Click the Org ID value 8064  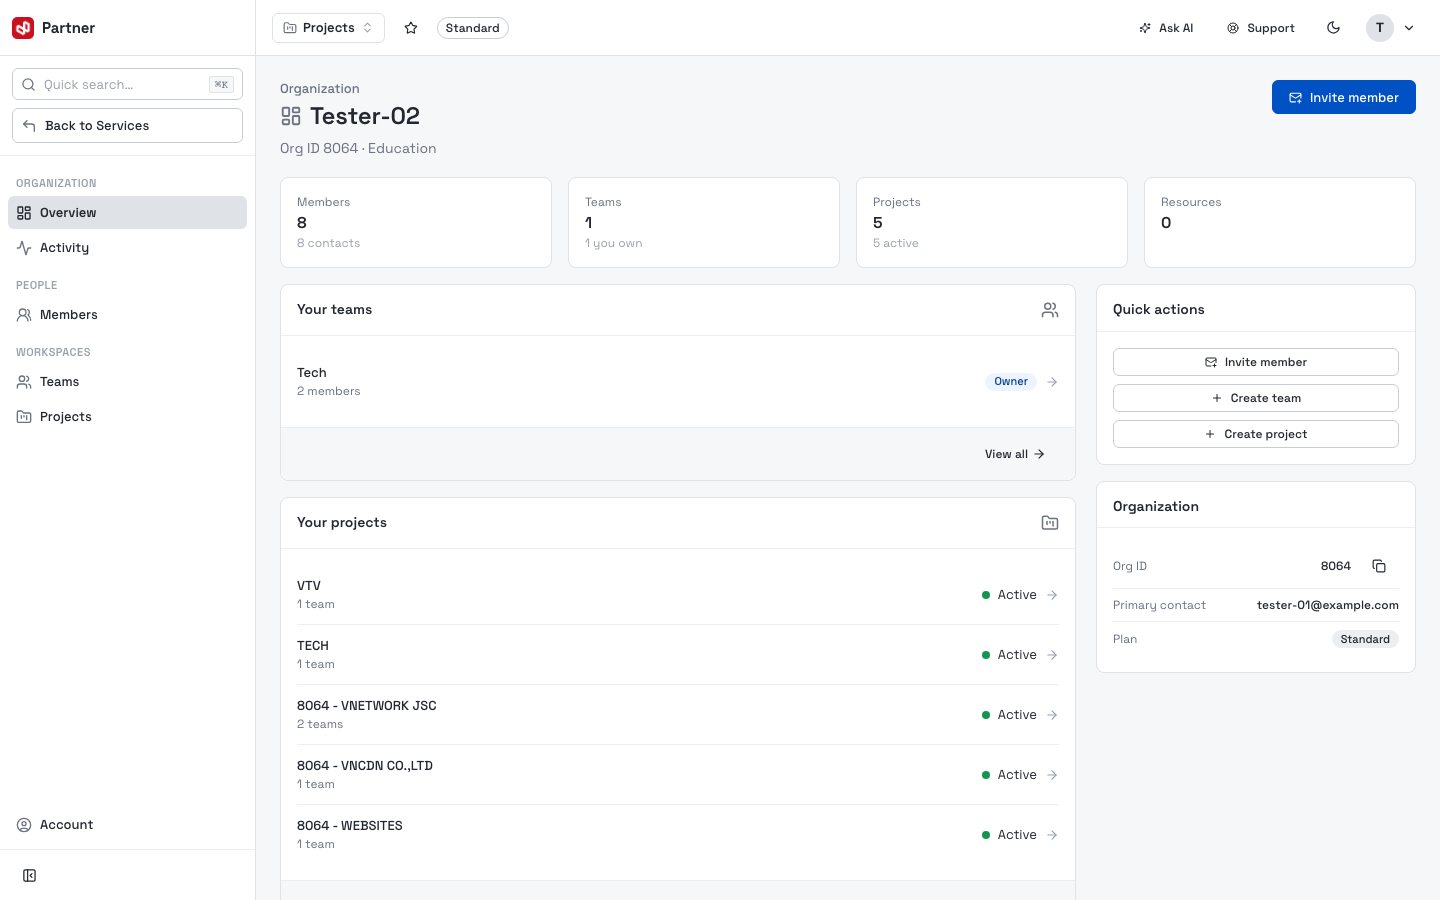[x=1335, y=566]
